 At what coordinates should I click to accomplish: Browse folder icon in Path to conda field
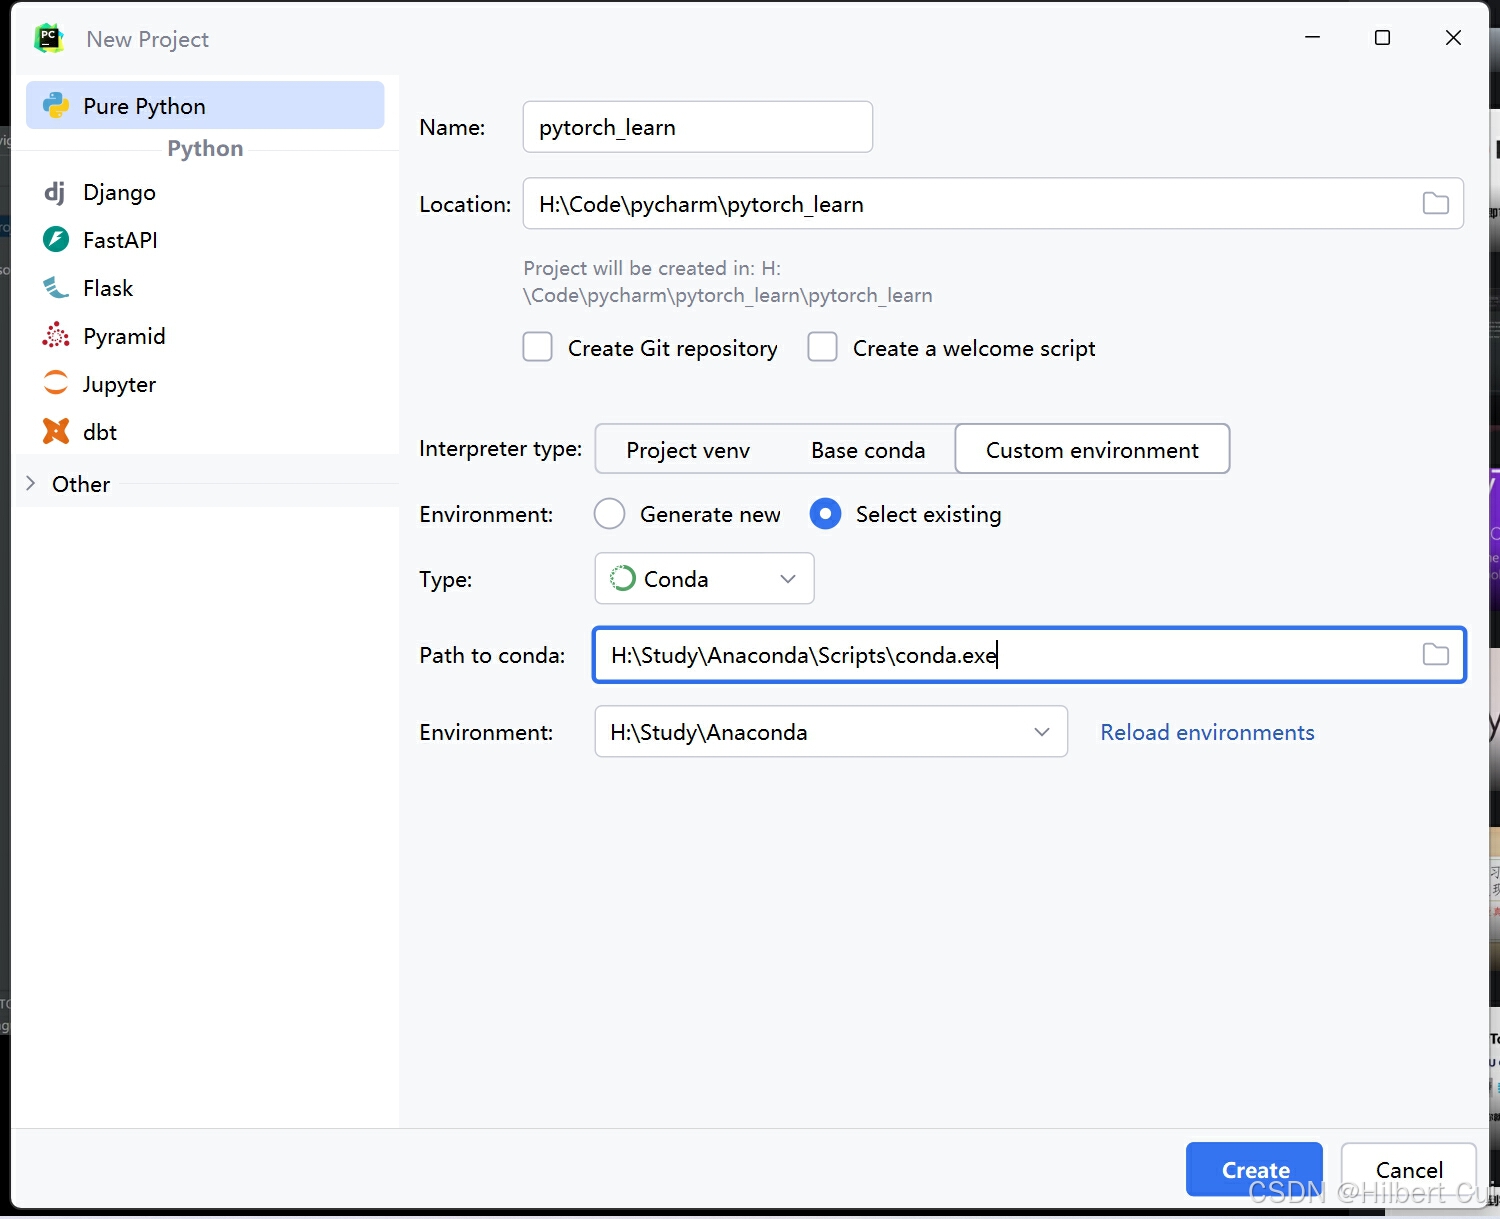(x=1436, y=654)
